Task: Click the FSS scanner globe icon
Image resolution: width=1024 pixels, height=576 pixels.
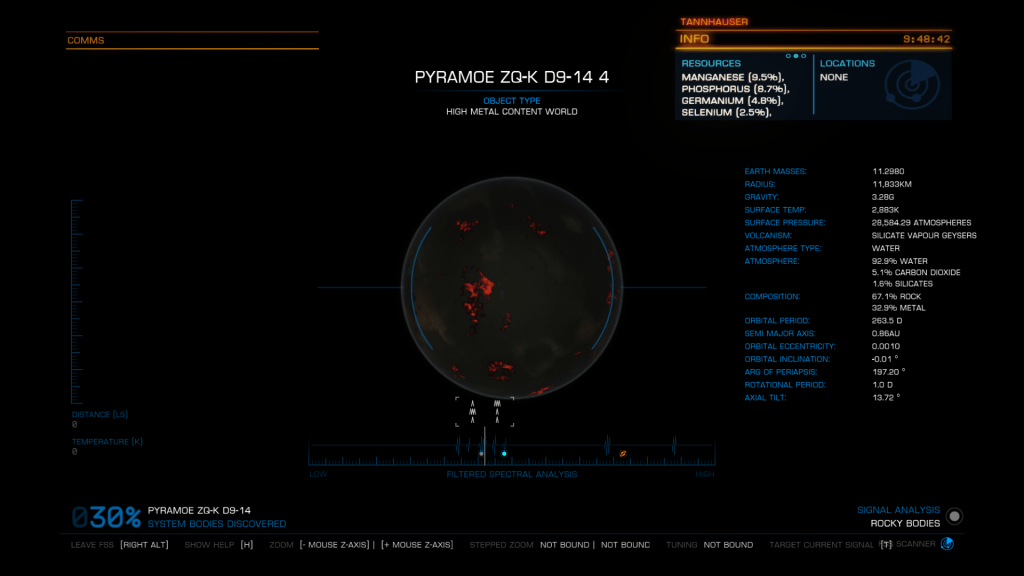Action: click(x=947, y=544)
